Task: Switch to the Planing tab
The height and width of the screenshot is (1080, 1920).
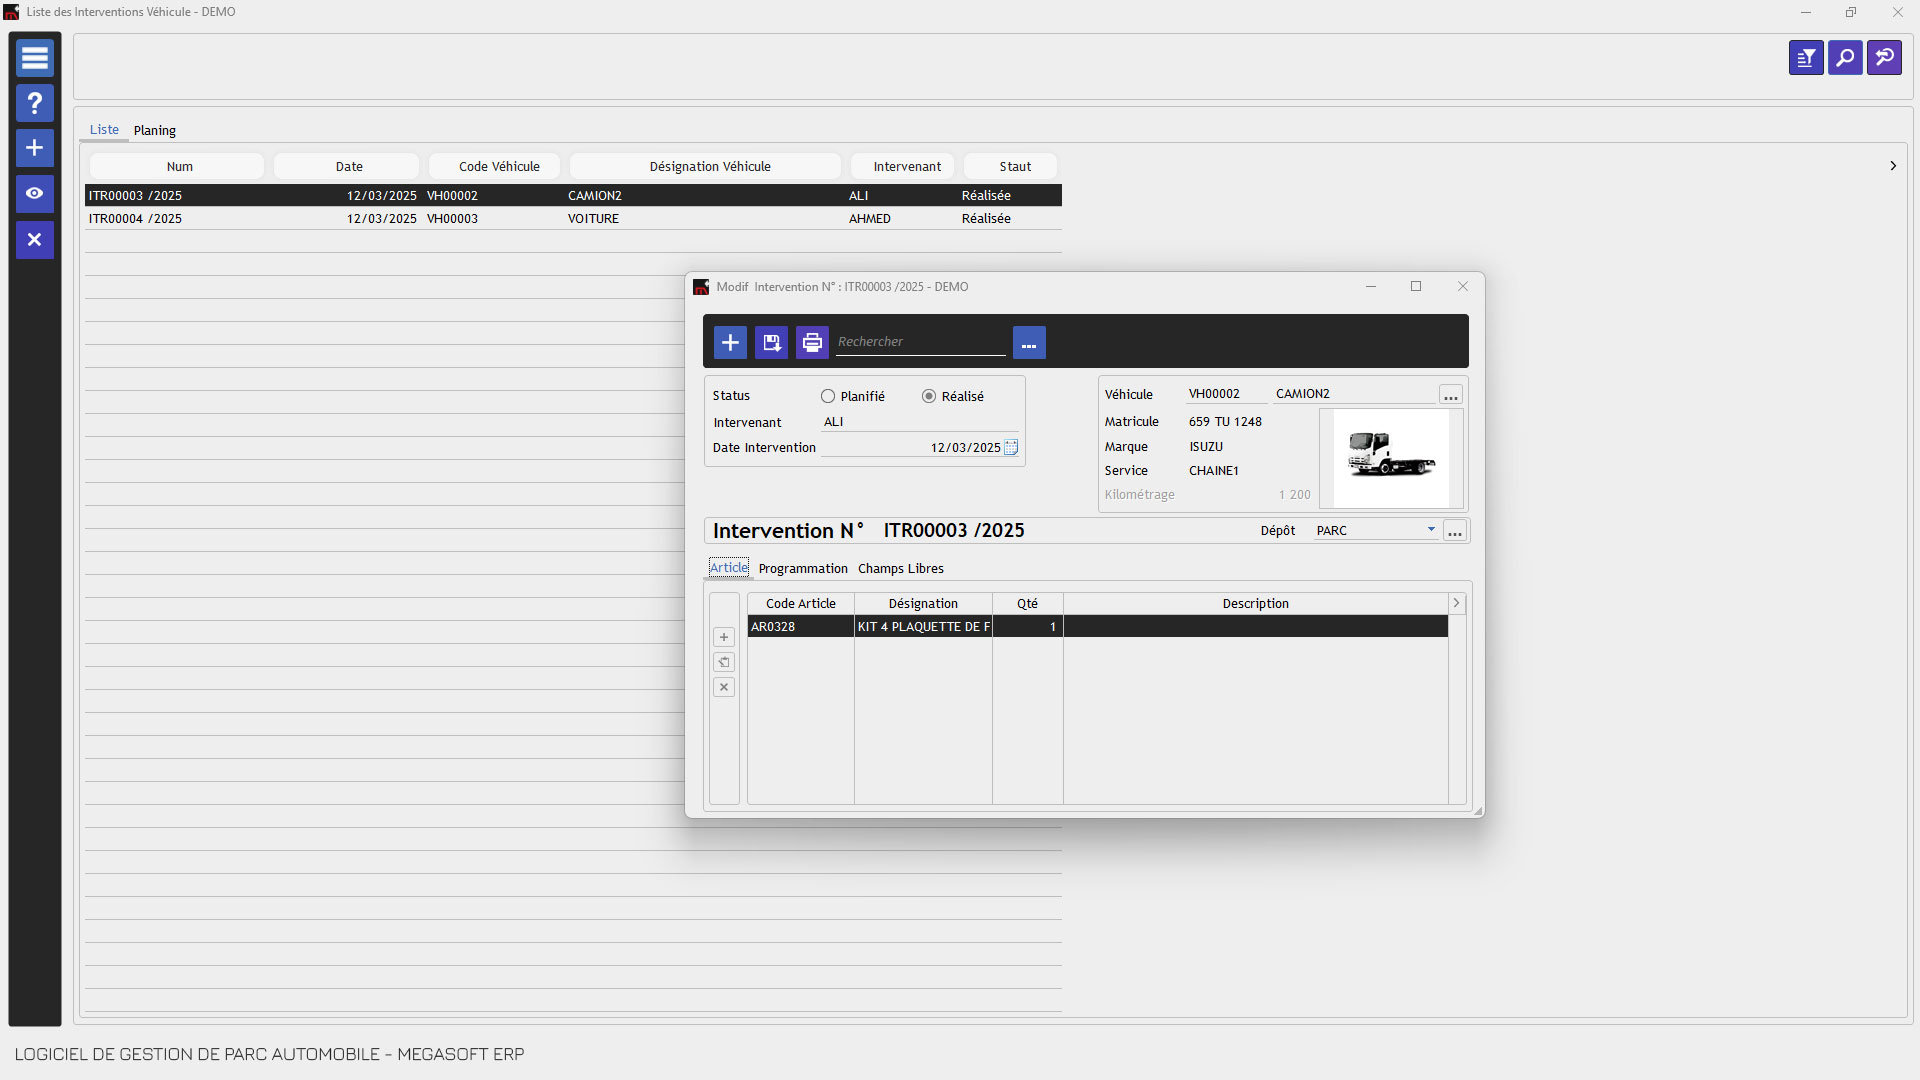Action: (155, 130)
